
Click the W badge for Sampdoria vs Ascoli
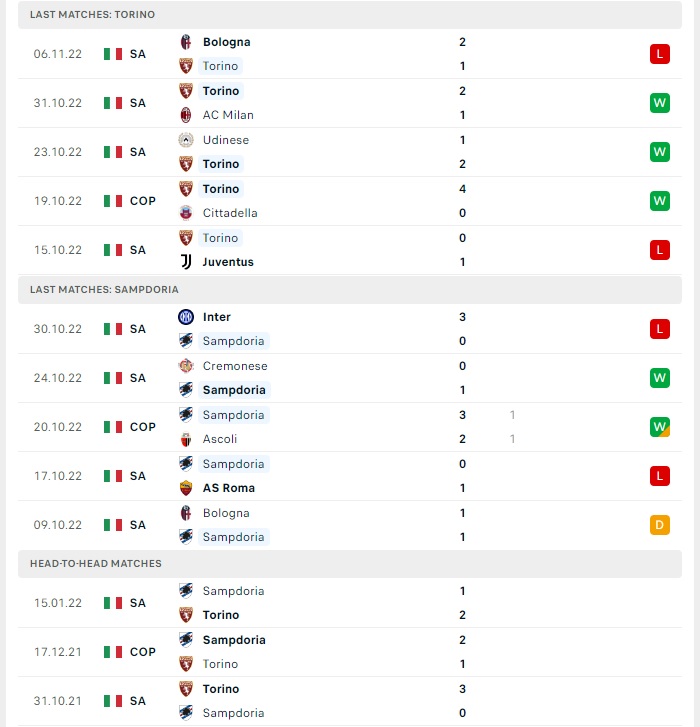pyautogui.click(x=660, y=427)
